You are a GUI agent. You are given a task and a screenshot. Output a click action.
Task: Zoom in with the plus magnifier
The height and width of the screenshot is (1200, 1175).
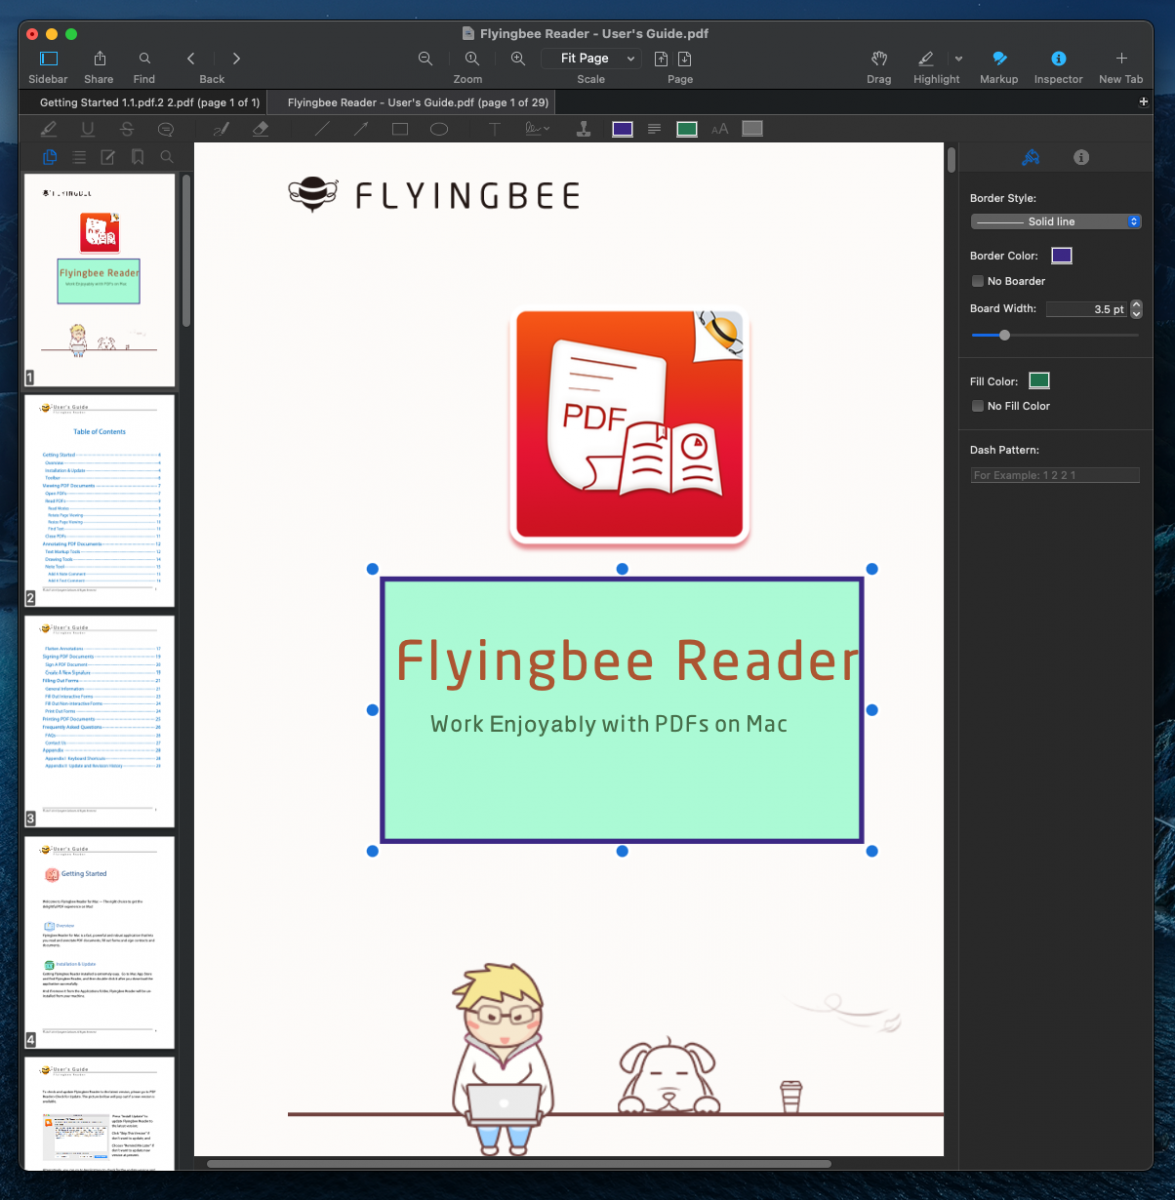click(518, 59)
